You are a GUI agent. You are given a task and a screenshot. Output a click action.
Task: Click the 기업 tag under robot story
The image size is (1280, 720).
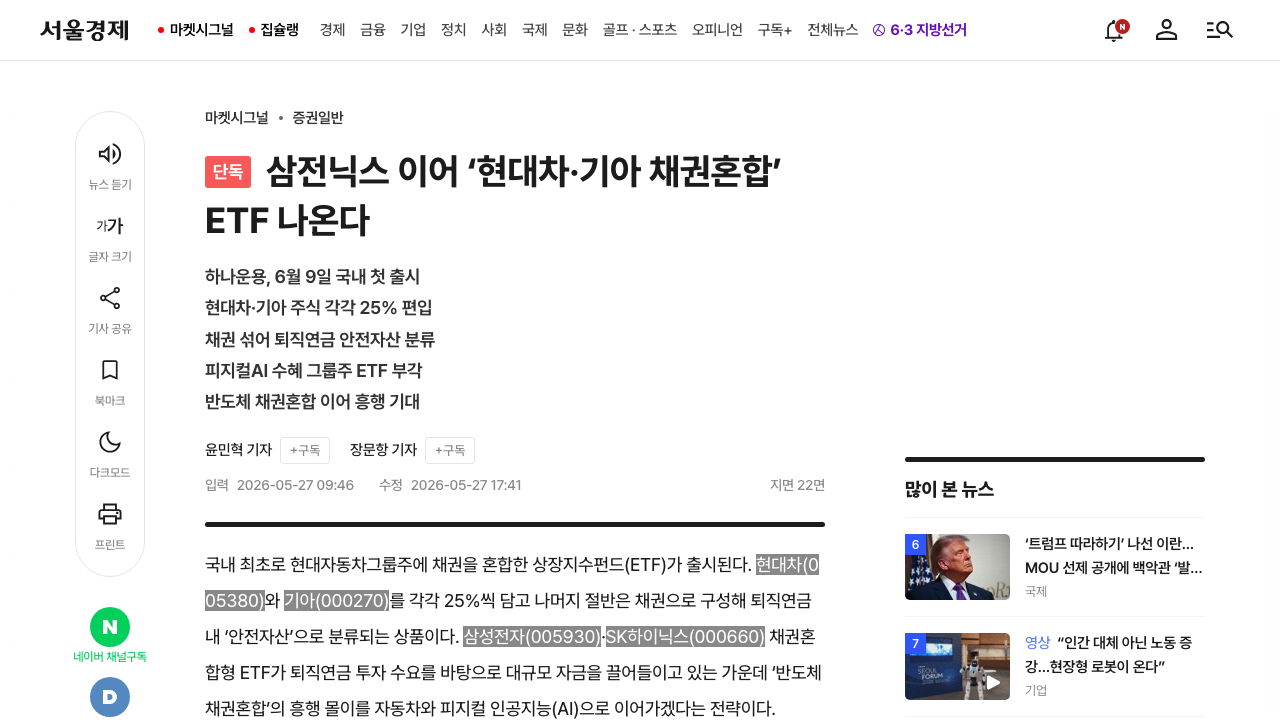[1036, 690]
